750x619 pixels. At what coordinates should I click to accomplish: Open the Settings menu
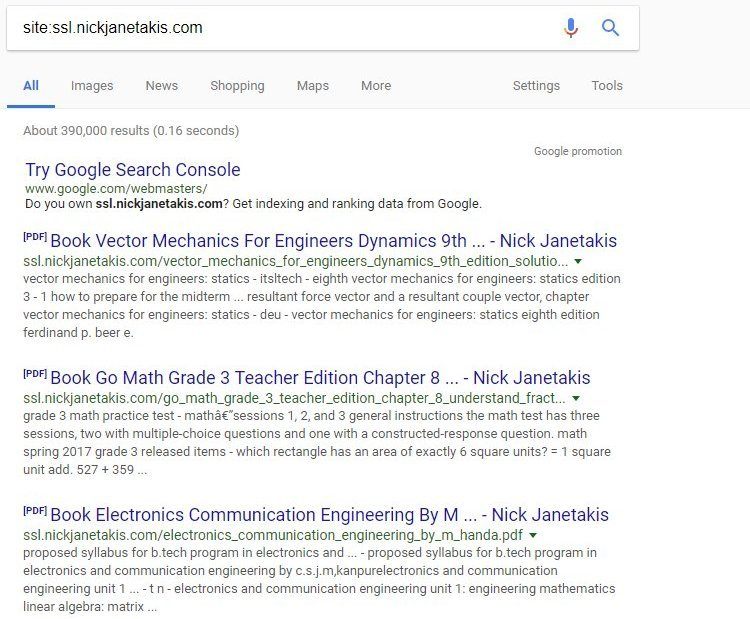point(536,86)
